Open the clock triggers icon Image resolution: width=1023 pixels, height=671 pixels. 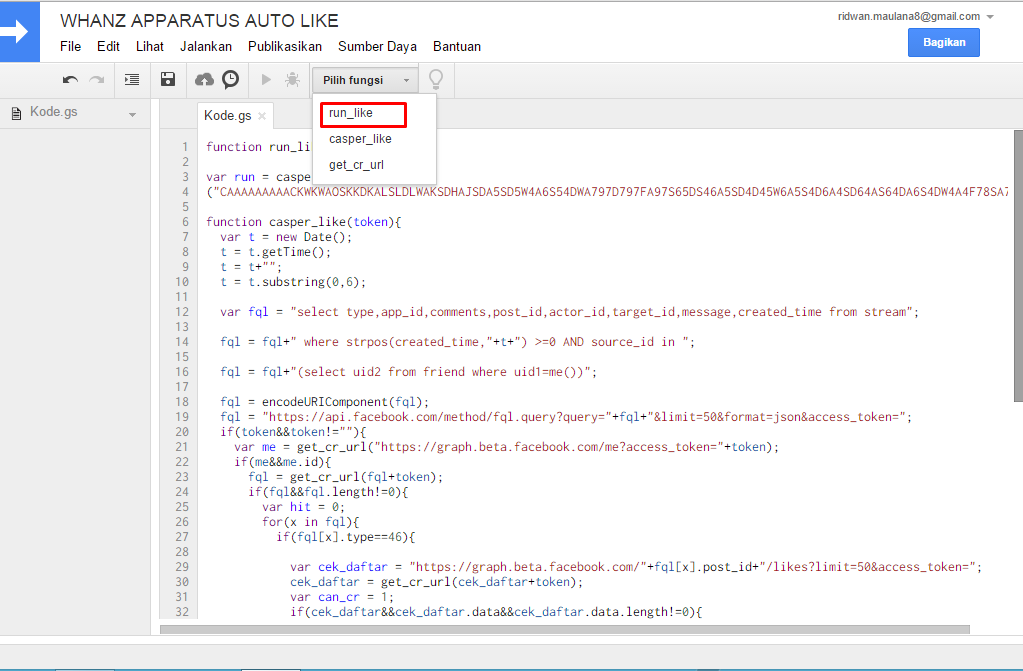tap(230, 80)
